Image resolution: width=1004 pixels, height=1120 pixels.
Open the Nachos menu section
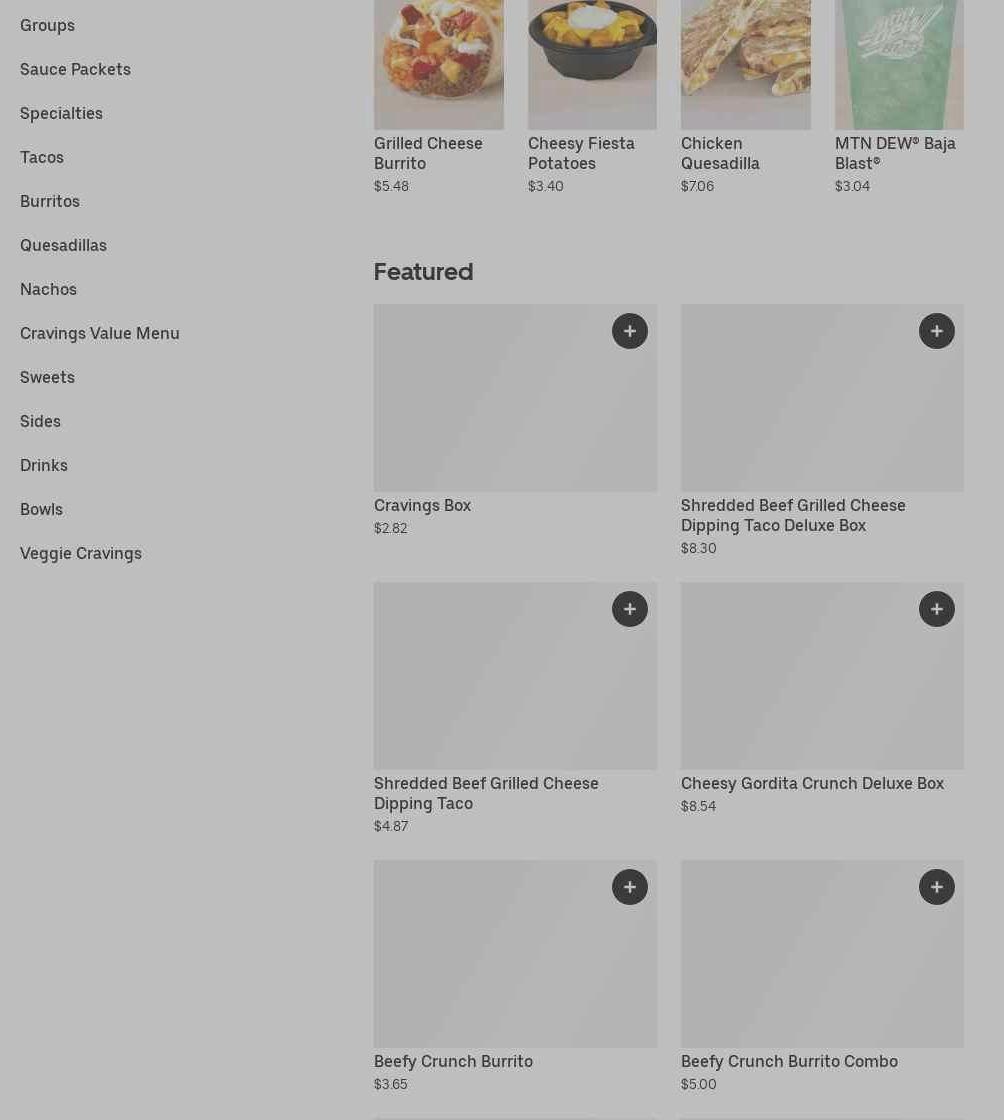(x=49, y=289)
